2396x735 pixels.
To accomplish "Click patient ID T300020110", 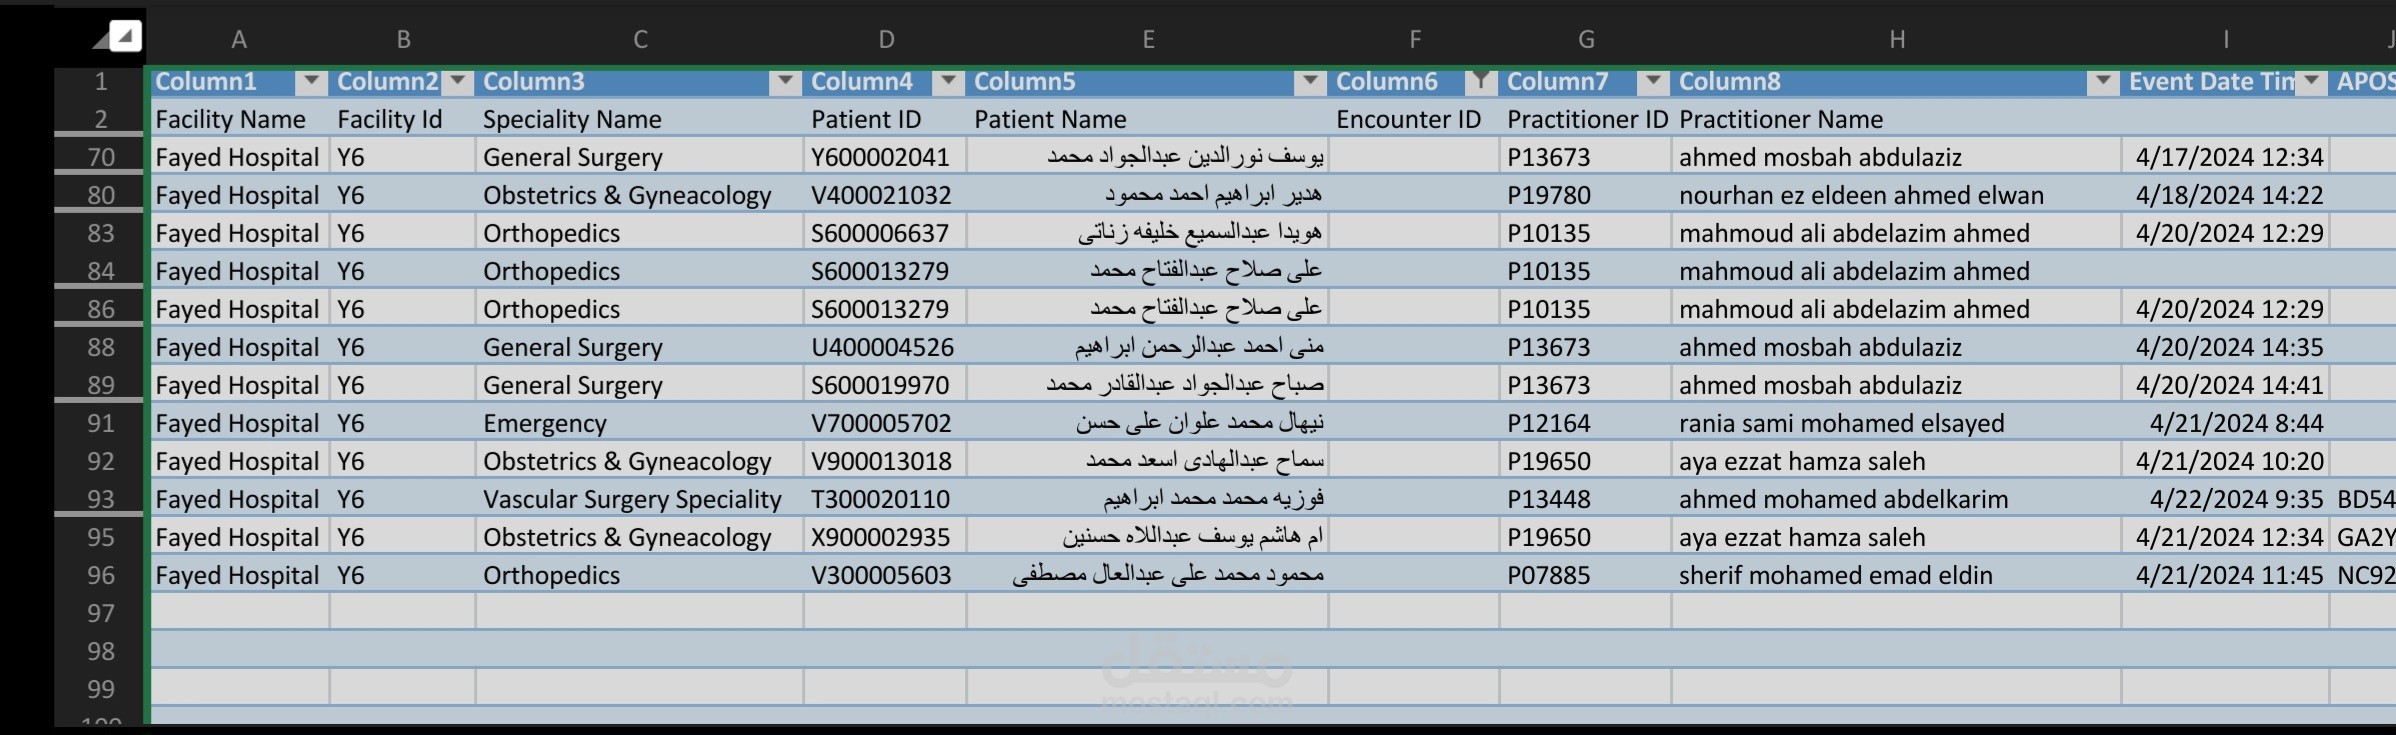I will pos(886,499).
